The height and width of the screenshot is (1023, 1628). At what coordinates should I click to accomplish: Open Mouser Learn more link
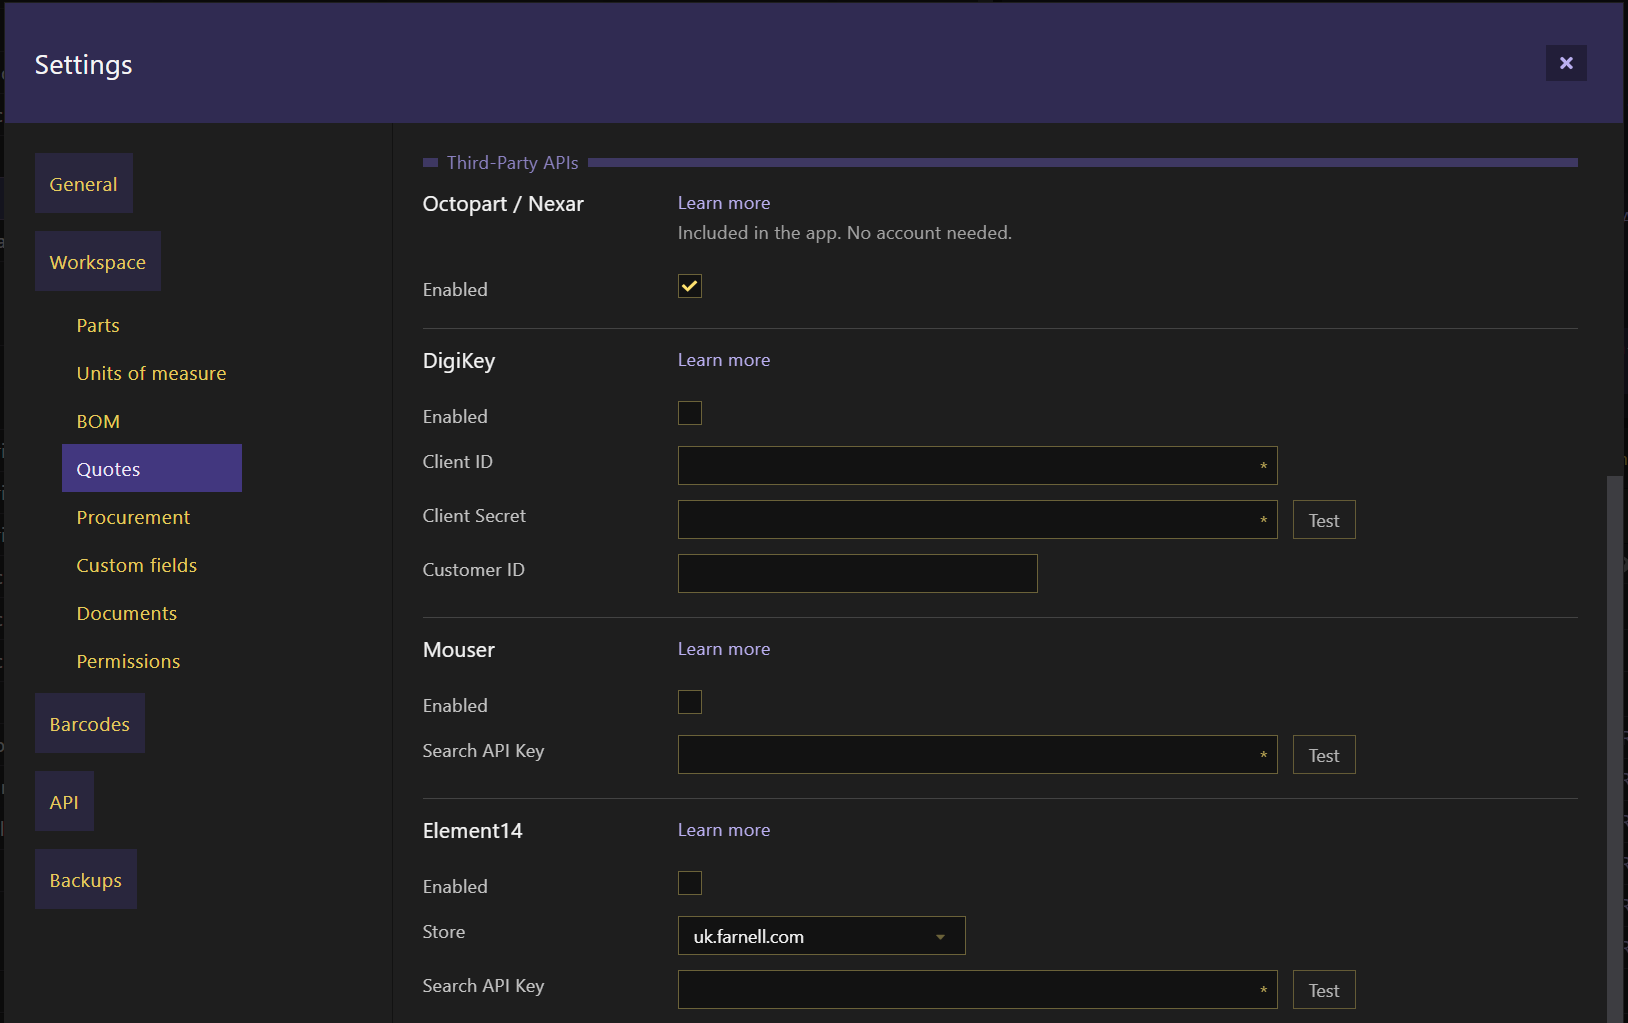[x=724, y=649]
